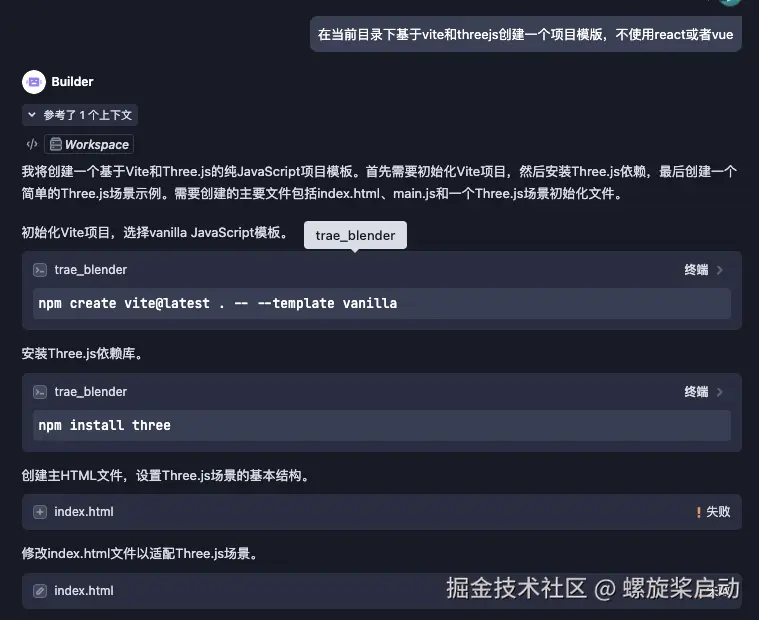Click the 创建主HTML文件 description line
Viewport: 759px width, 620px height.
click(165, 476)
